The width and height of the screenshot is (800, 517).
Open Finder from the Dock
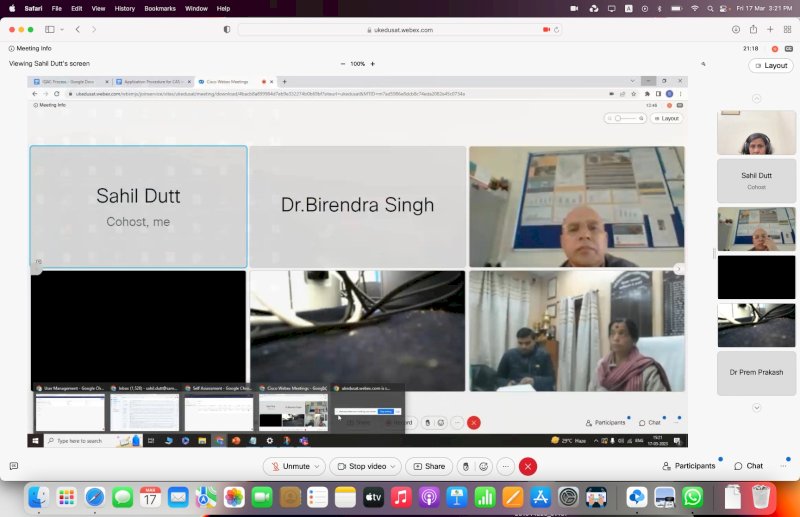click(39, 497)
